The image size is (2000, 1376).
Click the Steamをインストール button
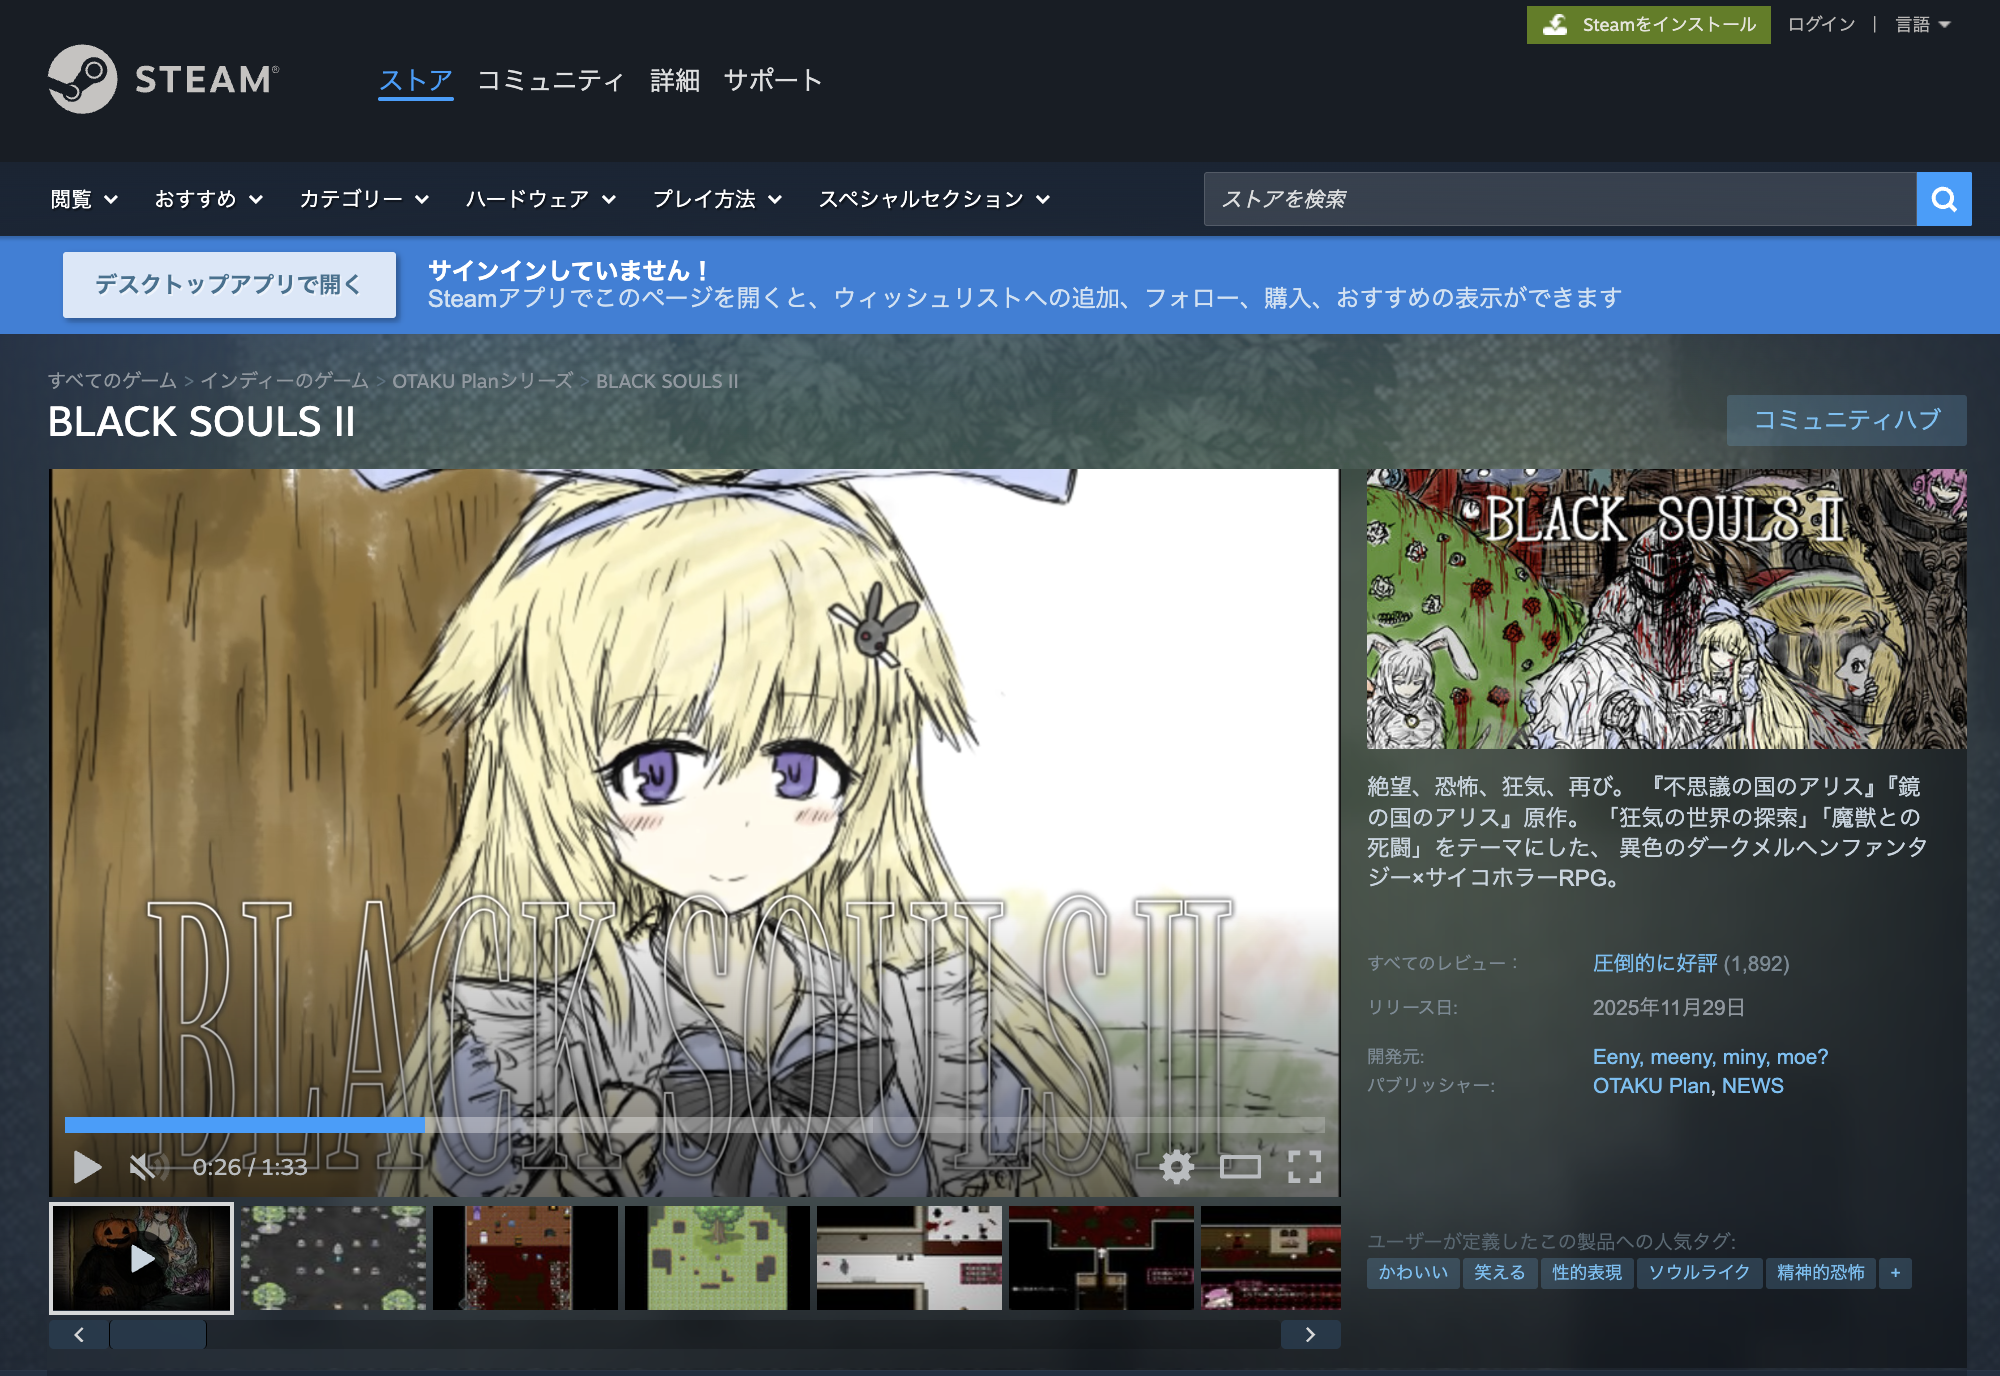pos(1648,24)
